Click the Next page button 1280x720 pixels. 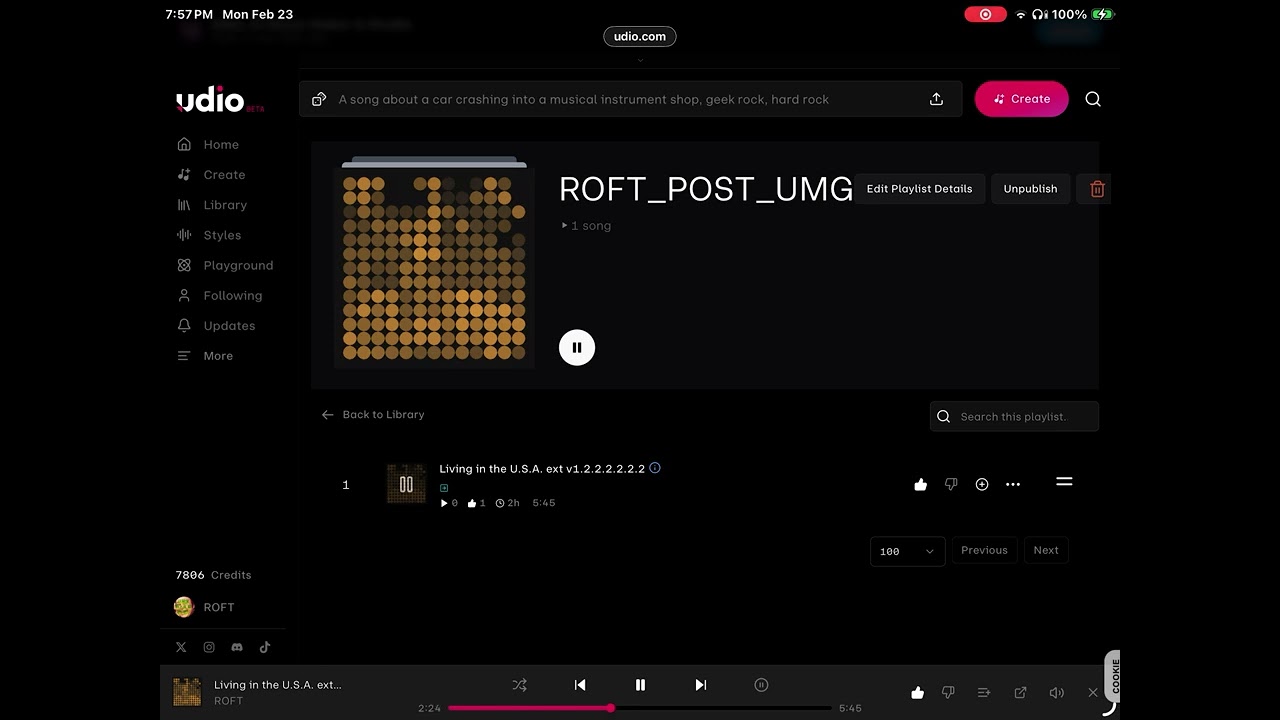[1046, 550]
